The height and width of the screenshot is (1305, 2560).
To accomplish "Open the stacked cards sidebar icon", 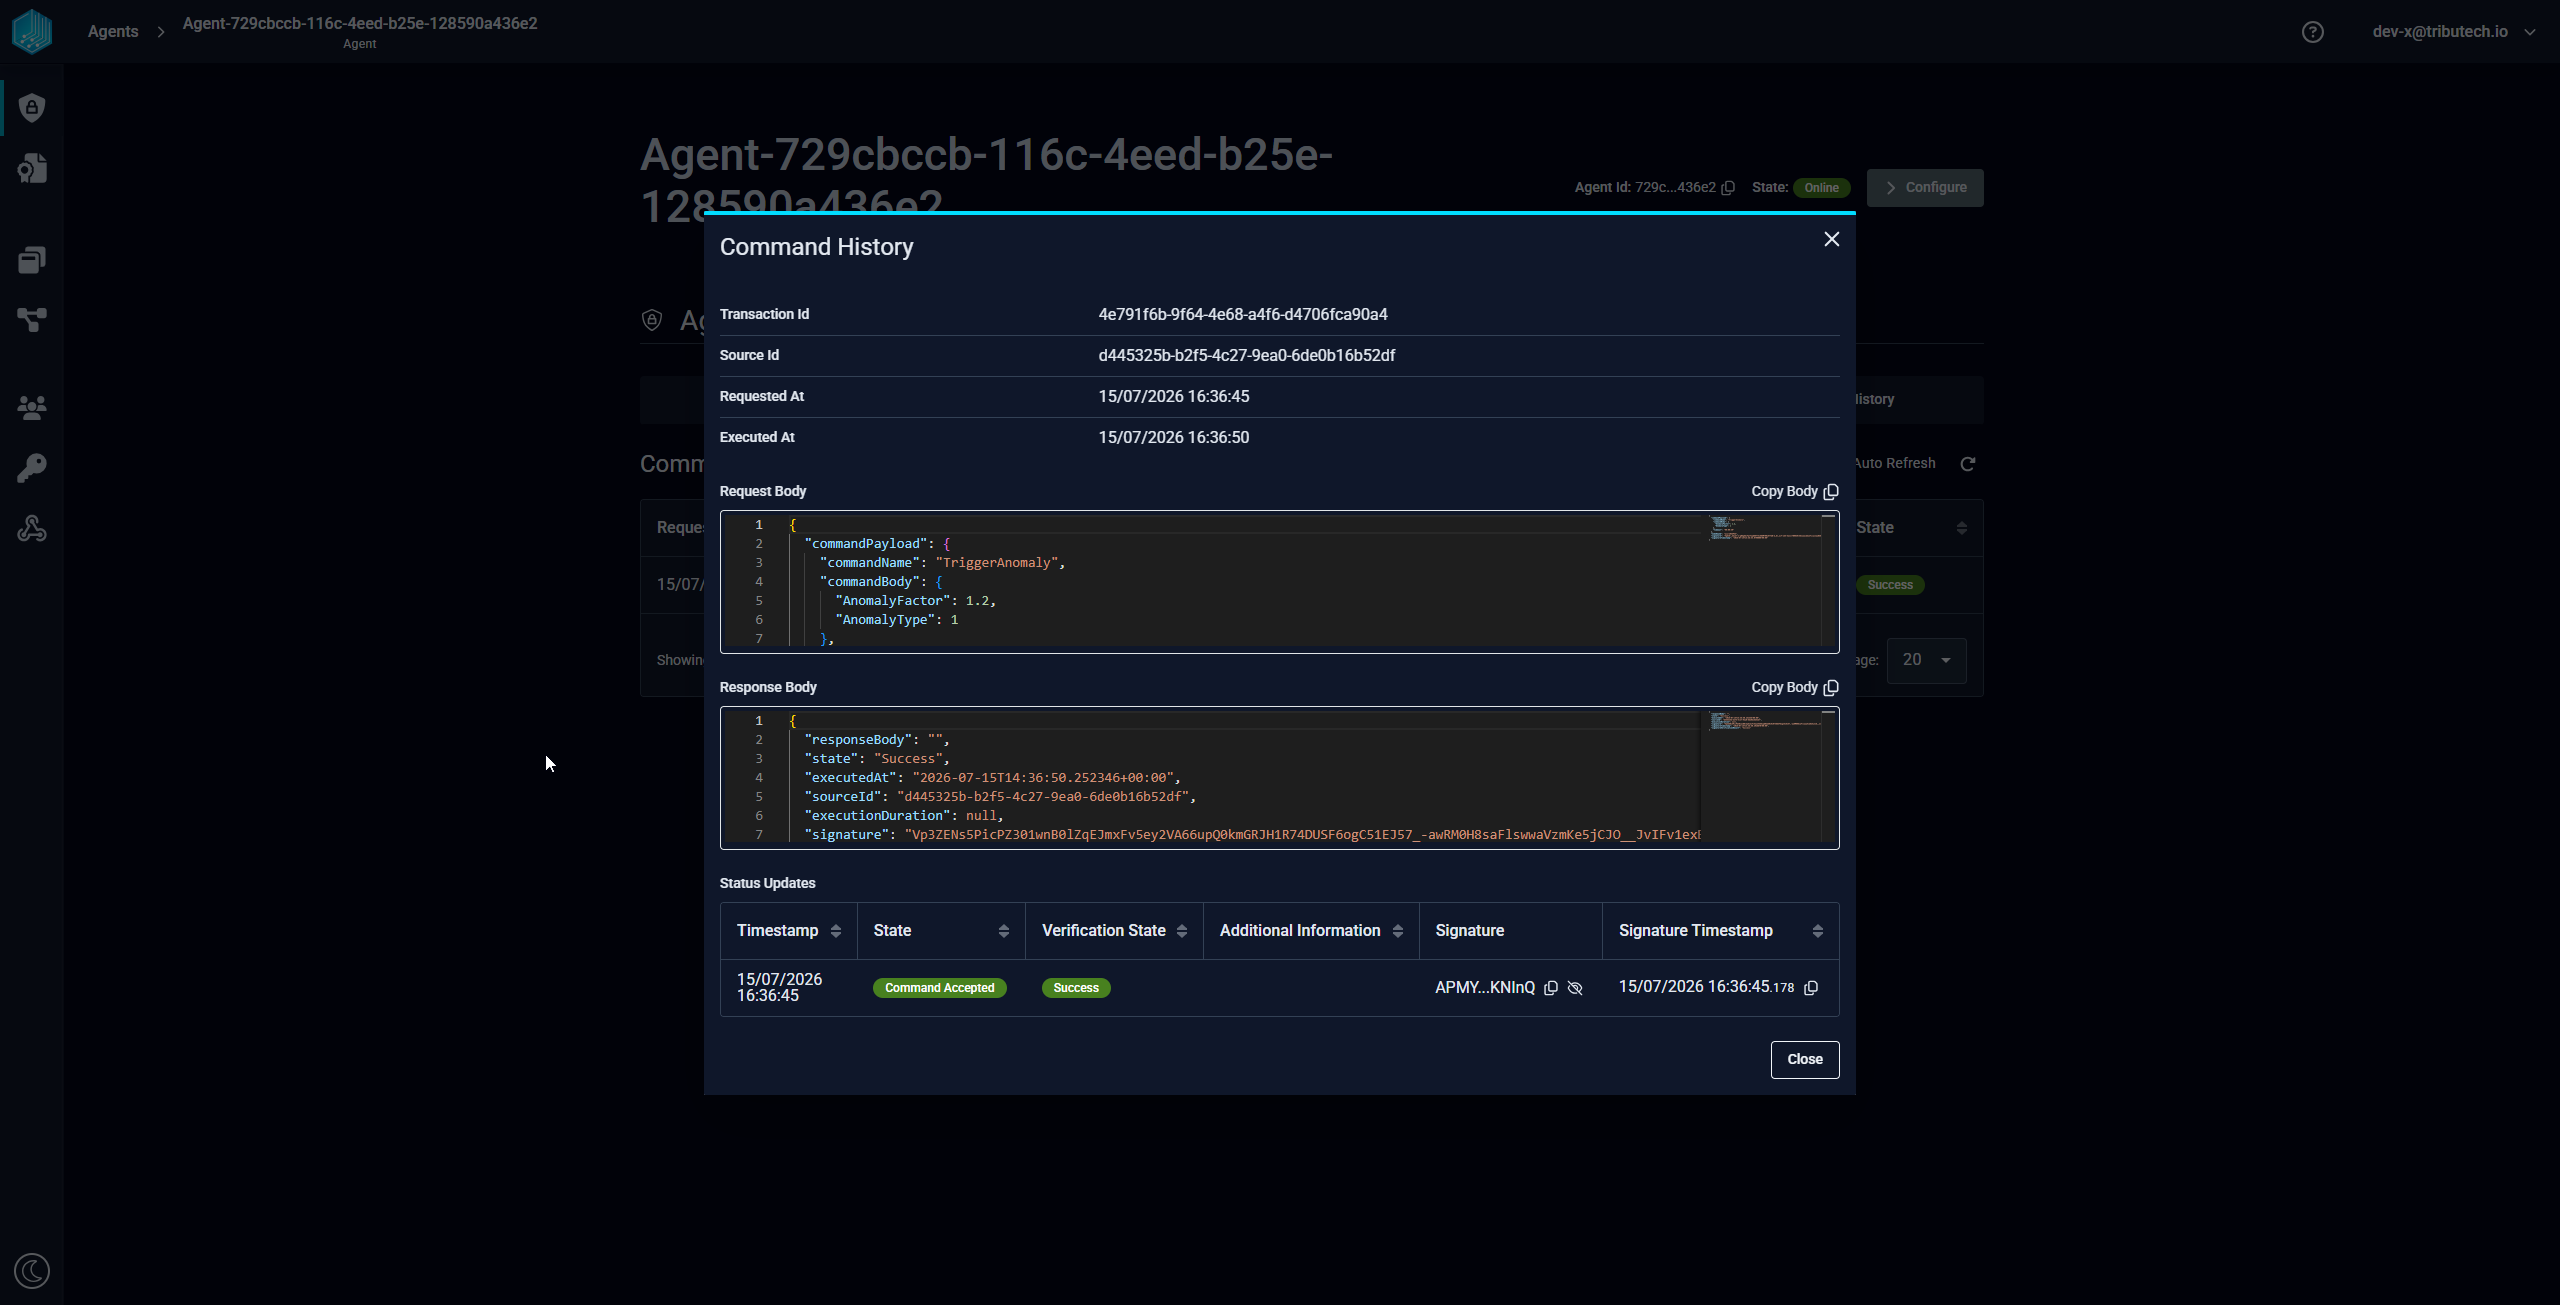I will click(32, 260).
